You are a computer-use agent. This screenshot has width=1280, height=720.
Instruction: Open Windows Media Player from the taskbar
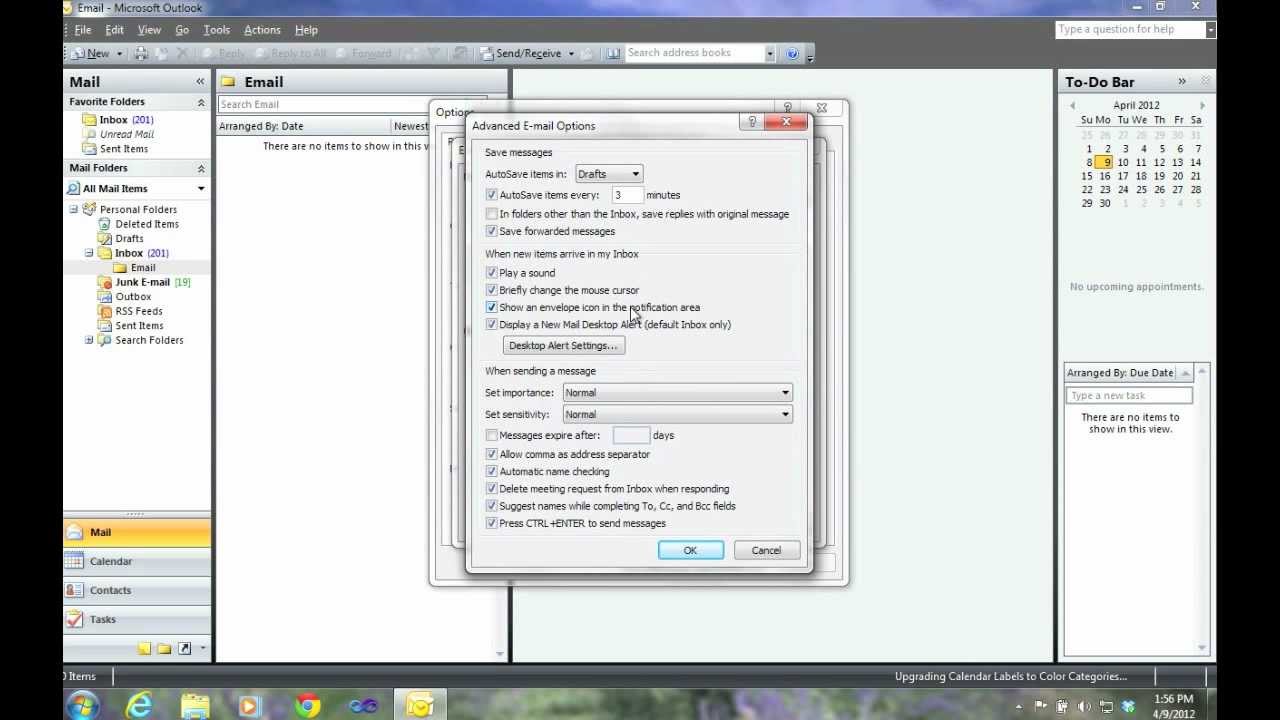(251, 705)
